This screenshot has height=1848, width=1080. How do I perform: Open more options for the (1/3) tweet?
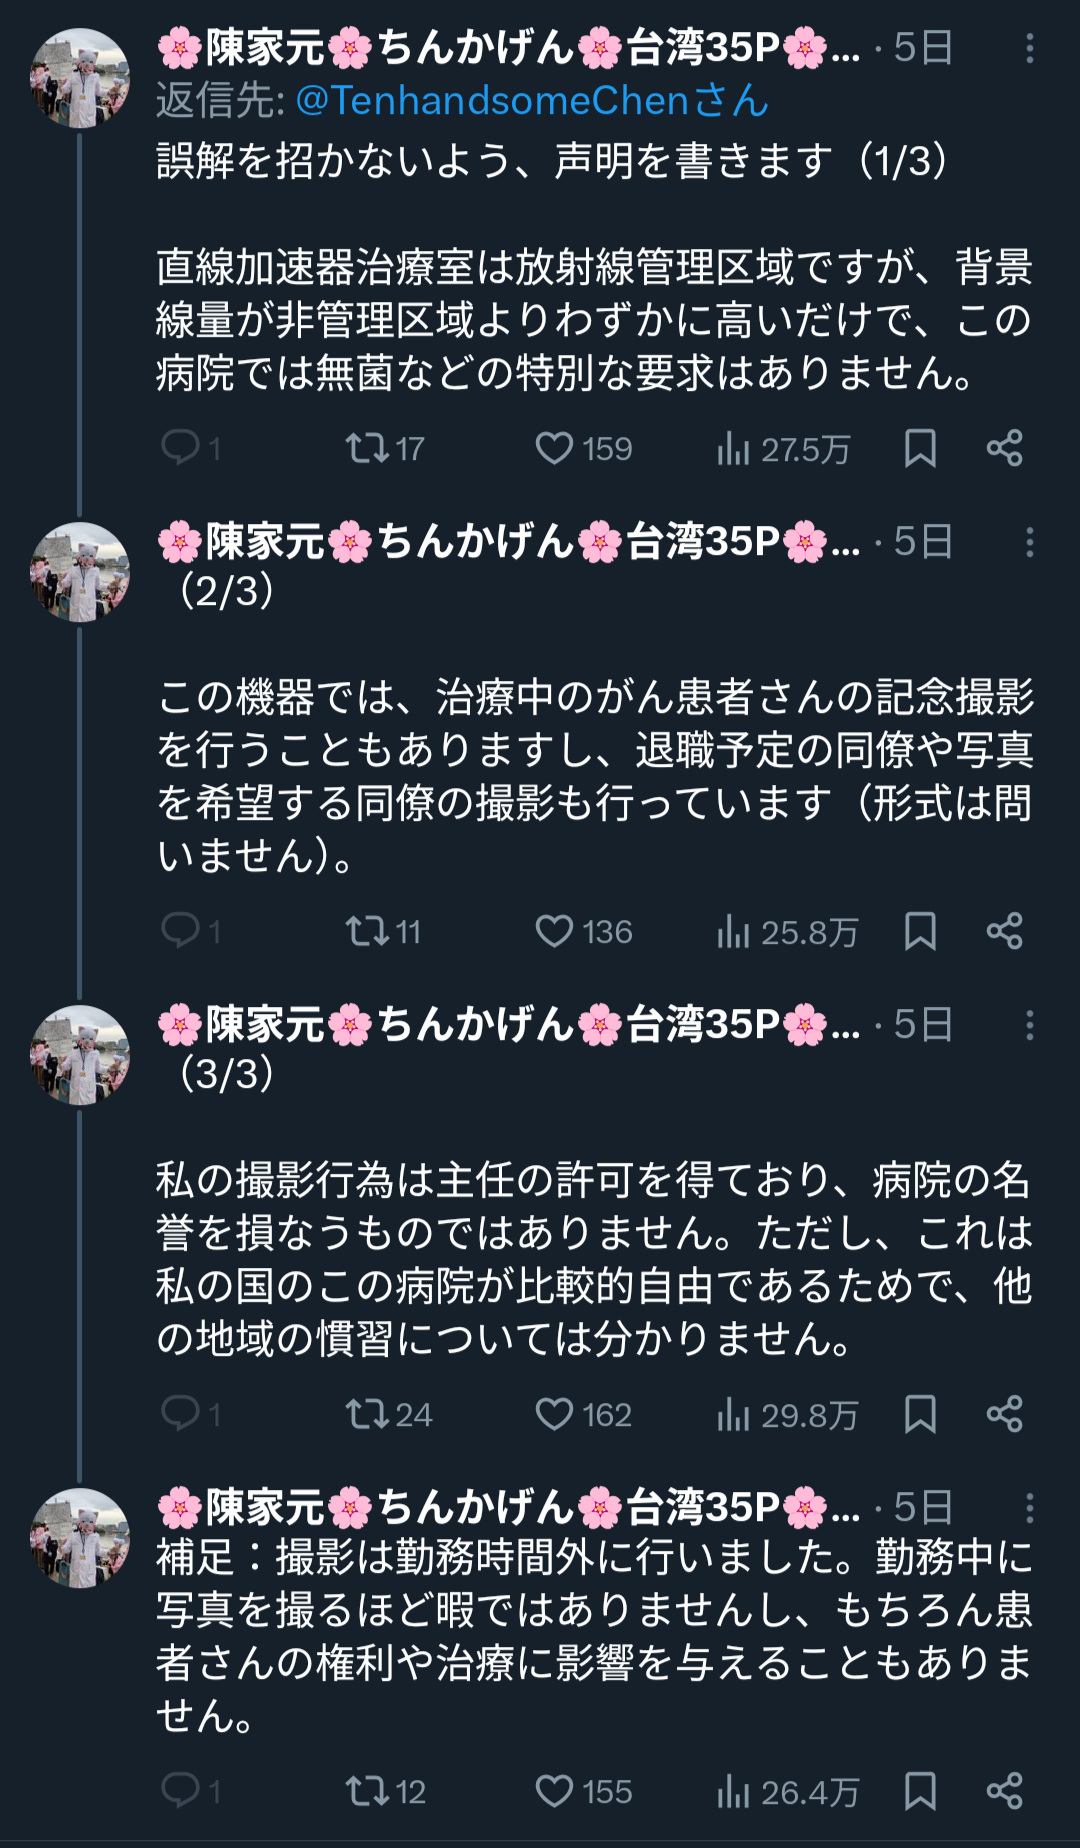(1029, 48)
